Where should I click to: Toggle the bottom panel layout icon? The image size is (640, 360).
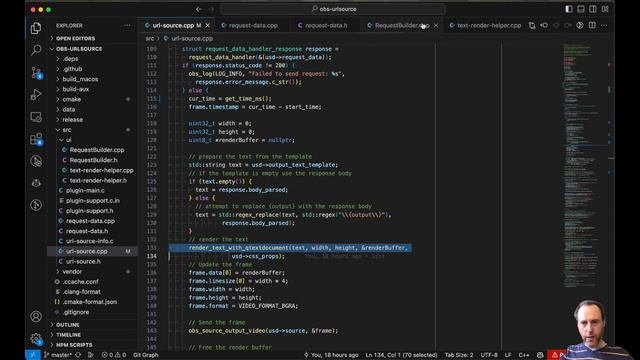(581, 9)
